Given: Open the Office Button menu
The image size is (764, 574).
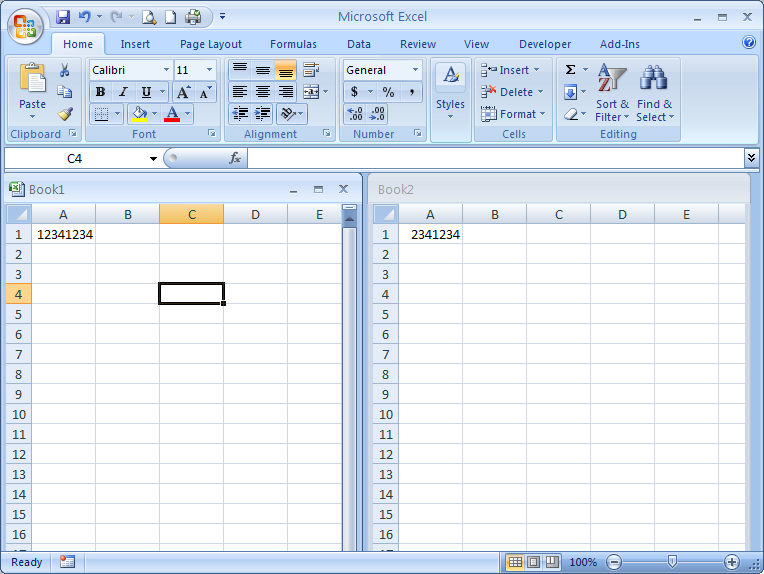Looking at the screenshot, I should click(x=25, y=25).
